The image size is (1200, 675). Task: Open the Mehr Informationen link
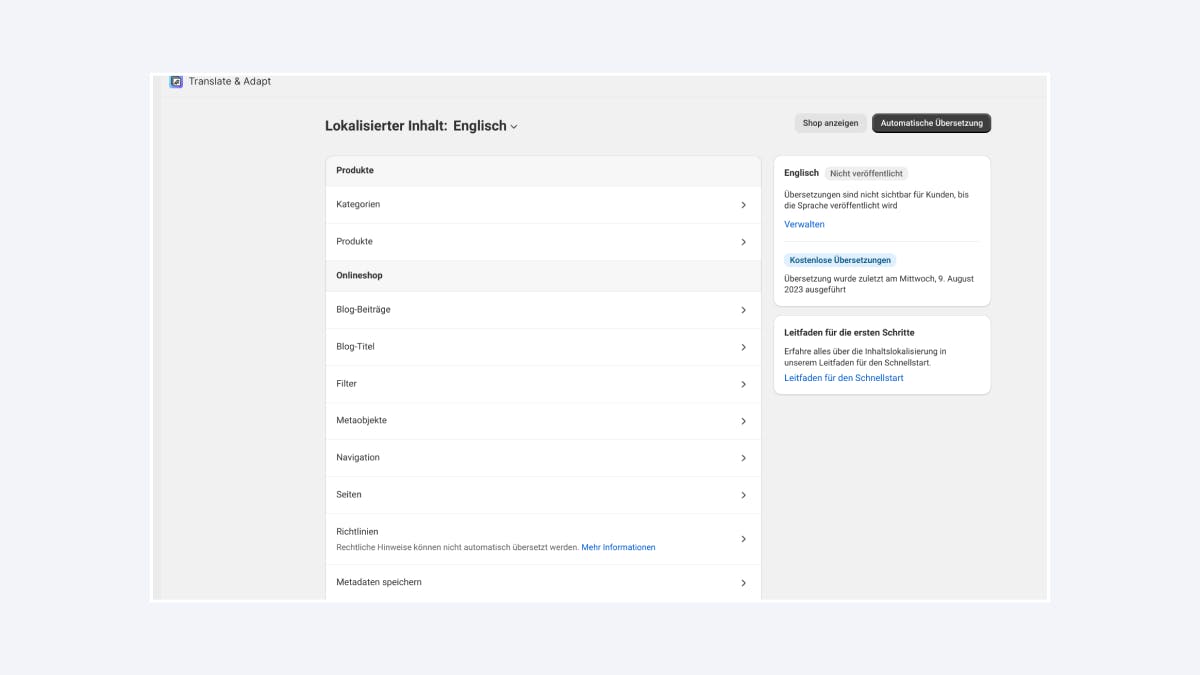618,547
